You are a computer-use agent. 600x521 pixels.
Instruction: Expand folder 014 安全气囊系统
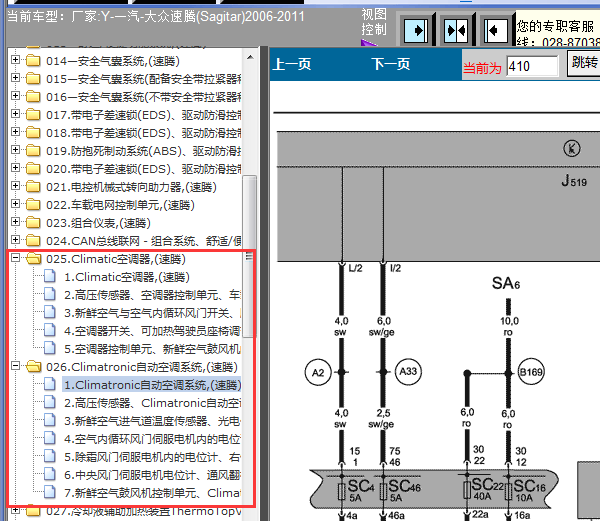[15, 60]
